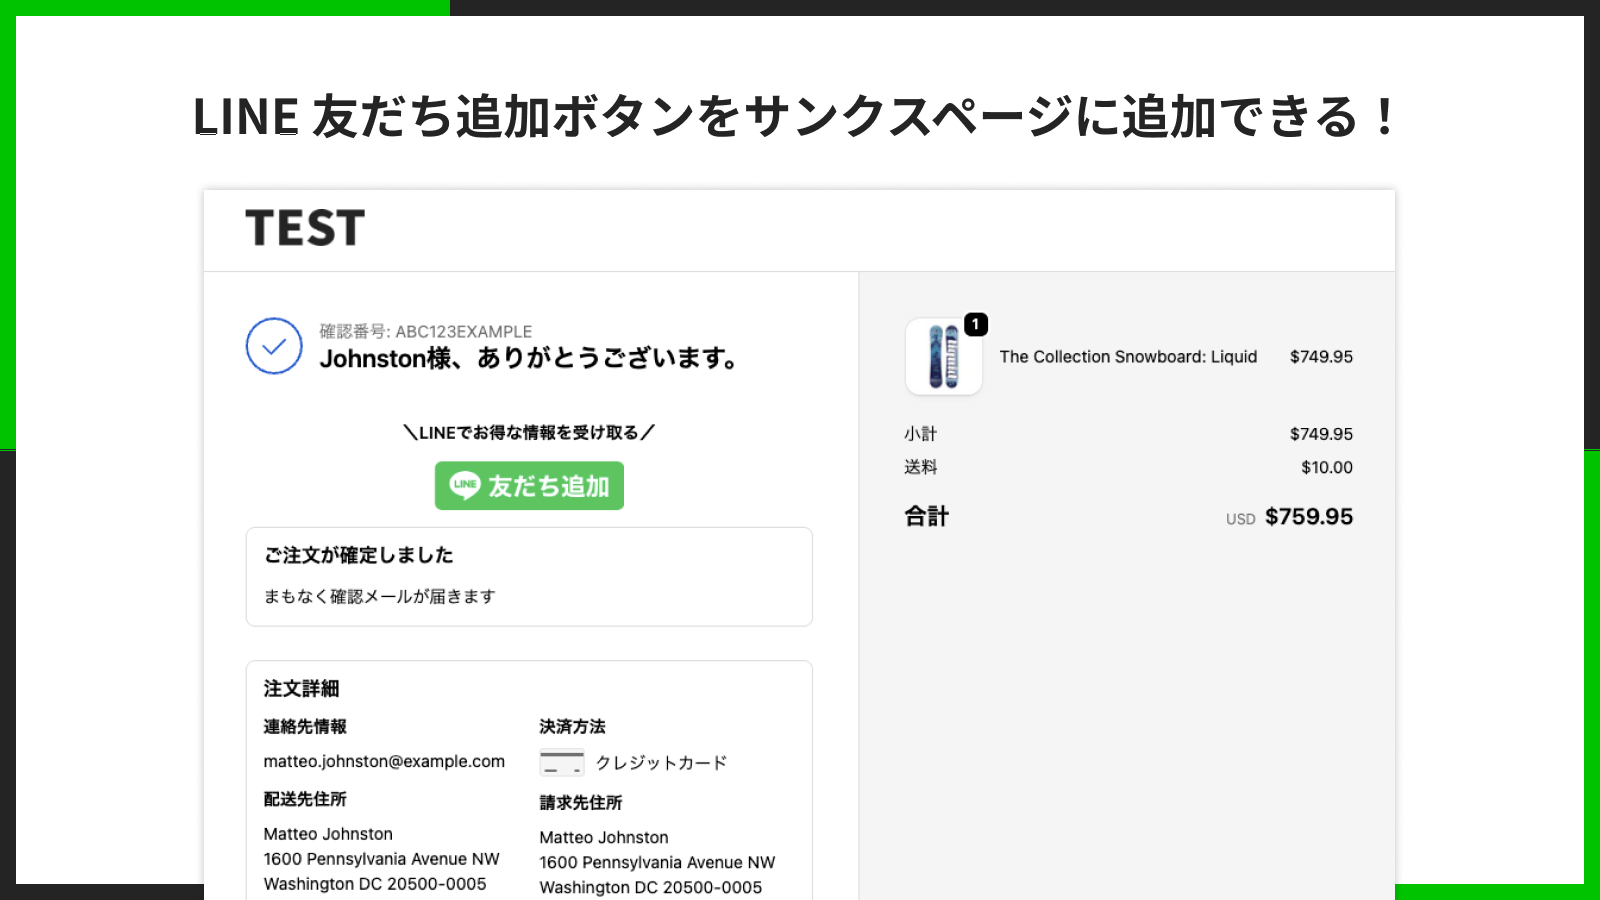Open the snowboard product thumbnail
Viewport: 1600px width, 900px height.
coord(944,357)
